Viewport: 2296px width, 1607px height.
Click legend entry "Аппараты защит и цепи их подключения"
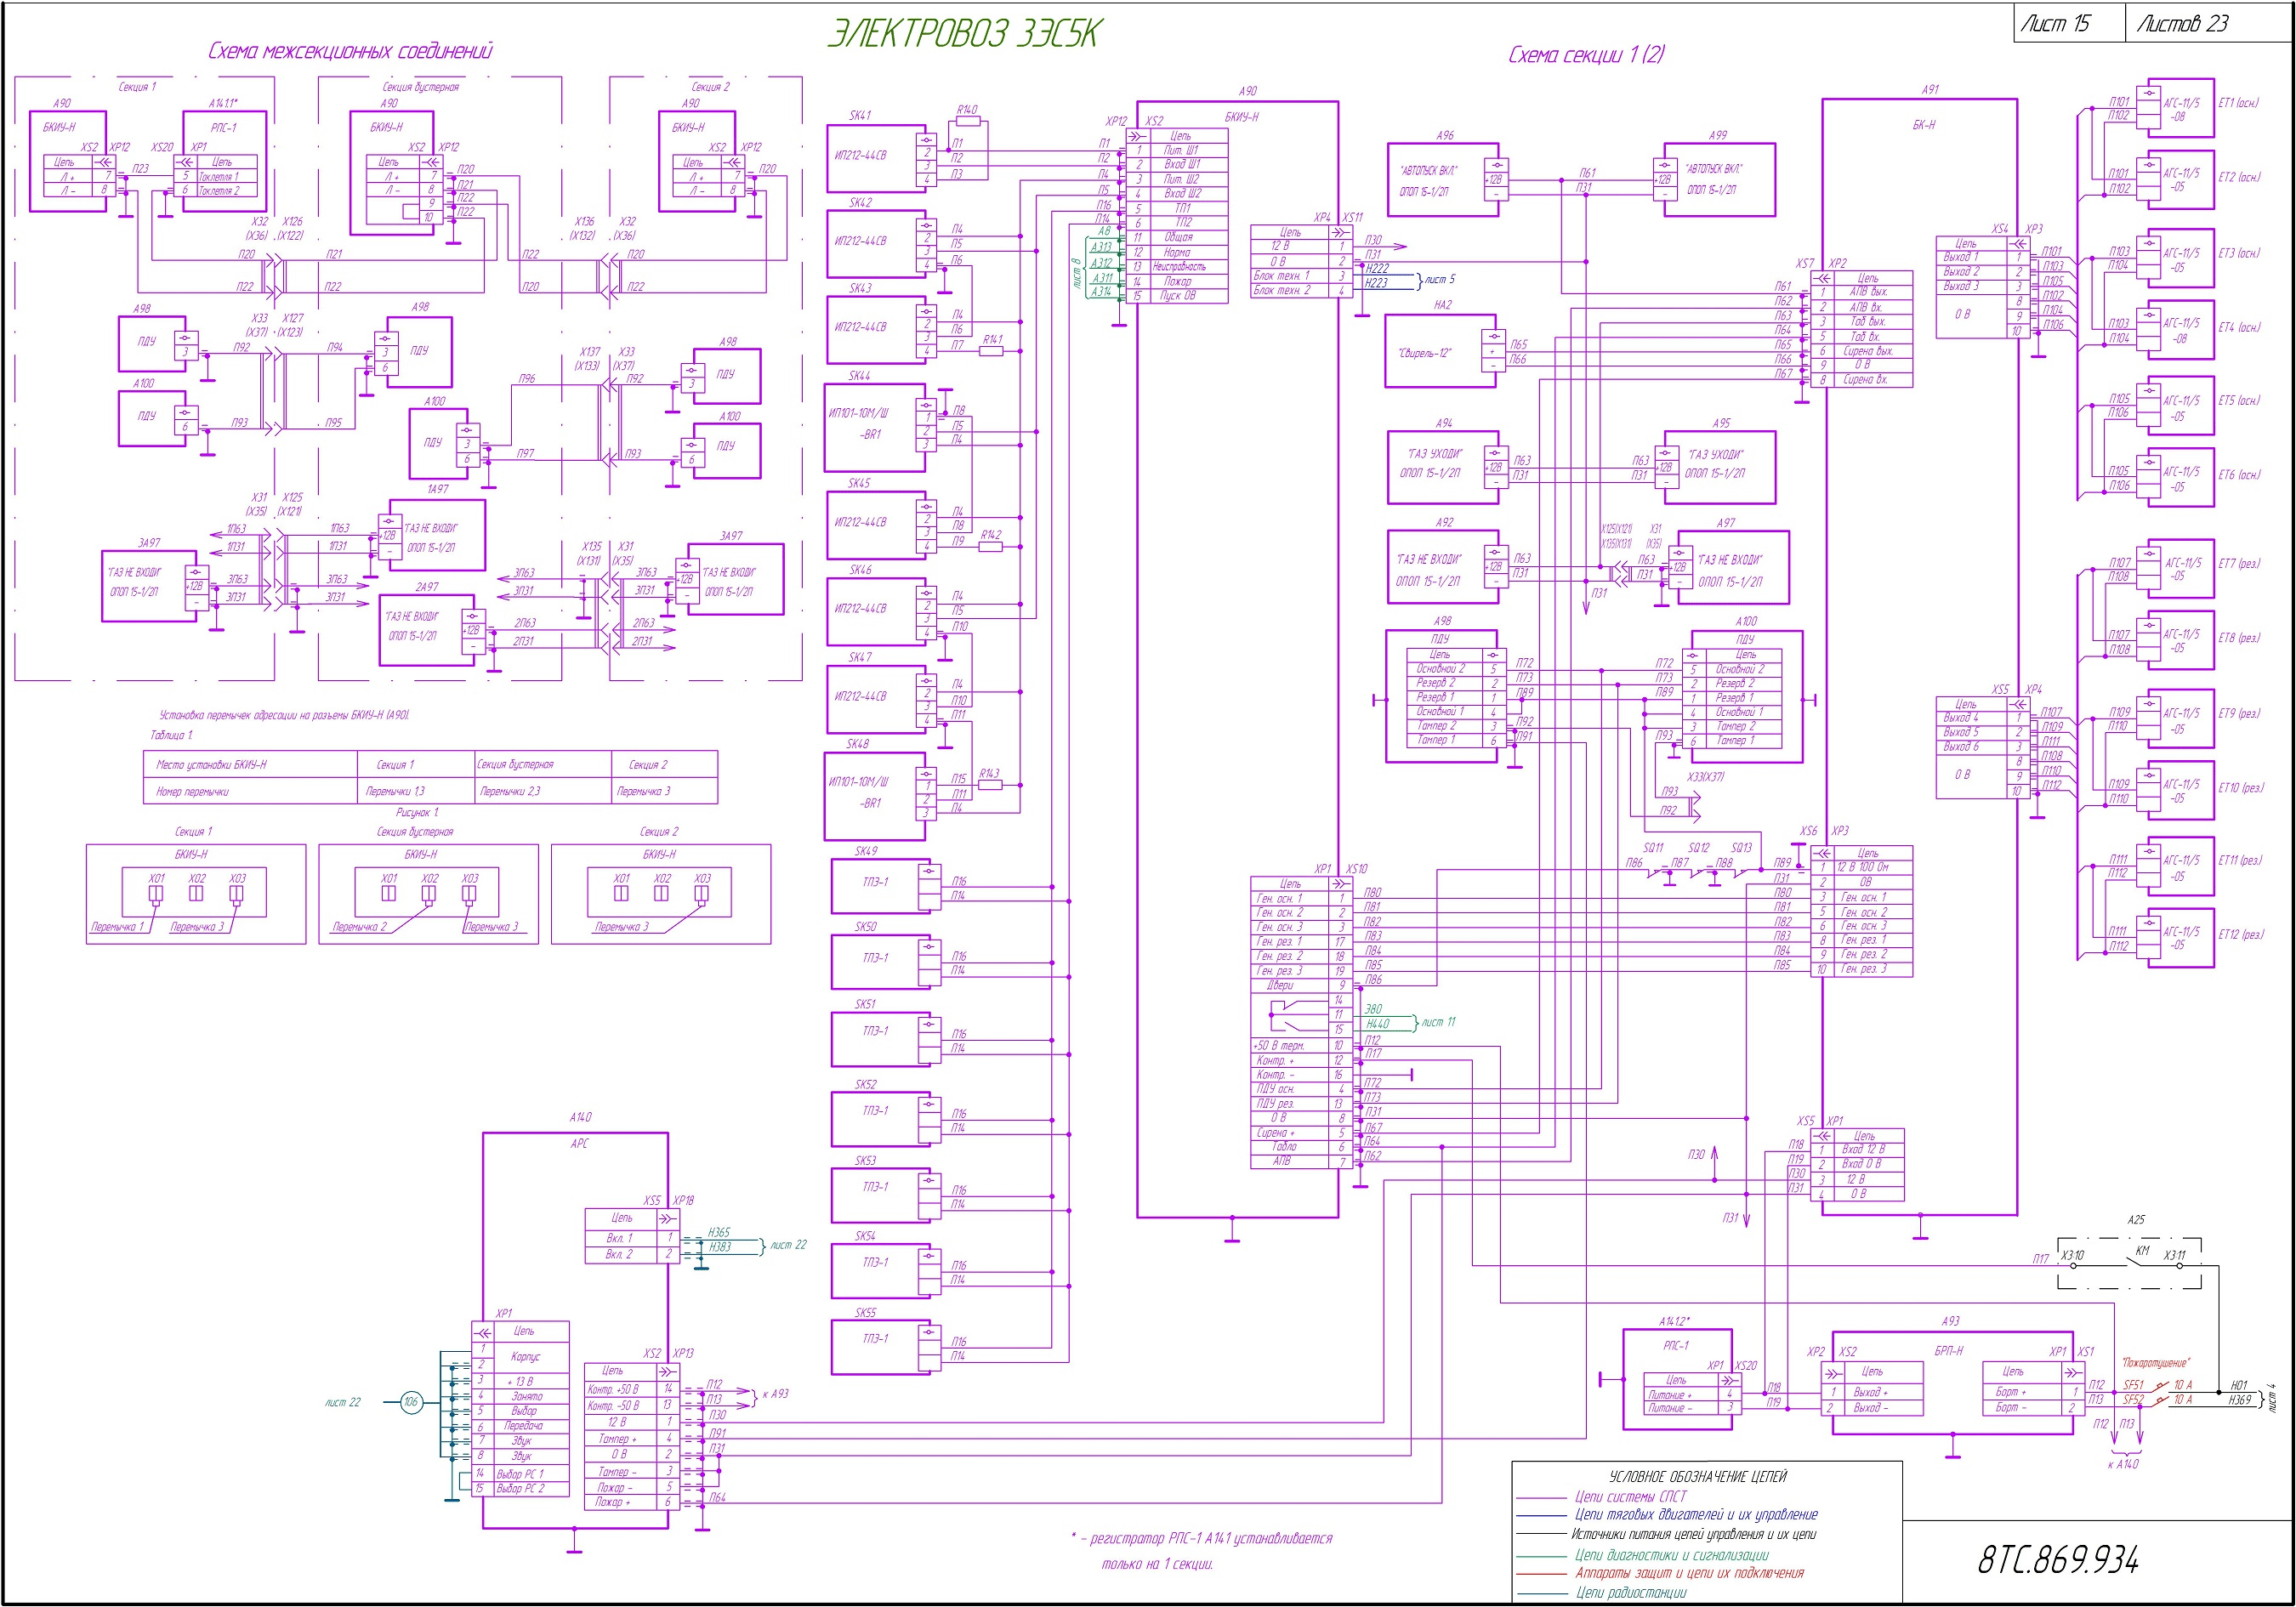1689,1572
